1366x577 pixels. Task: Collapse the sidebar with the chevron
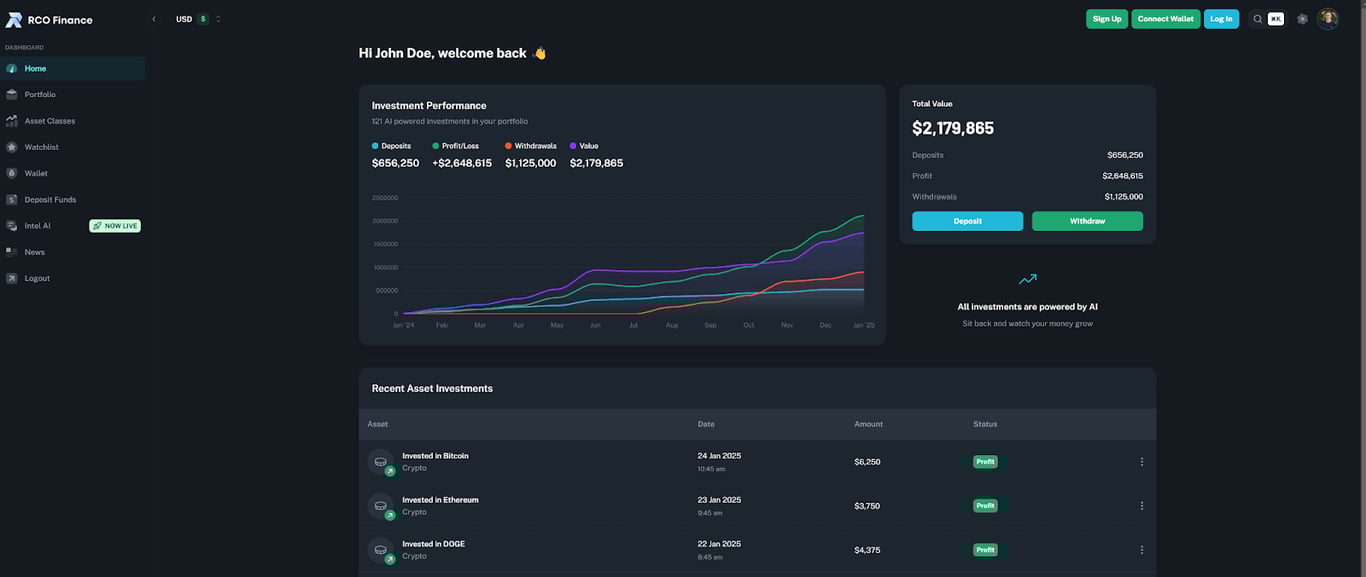(x=154, y=19)
